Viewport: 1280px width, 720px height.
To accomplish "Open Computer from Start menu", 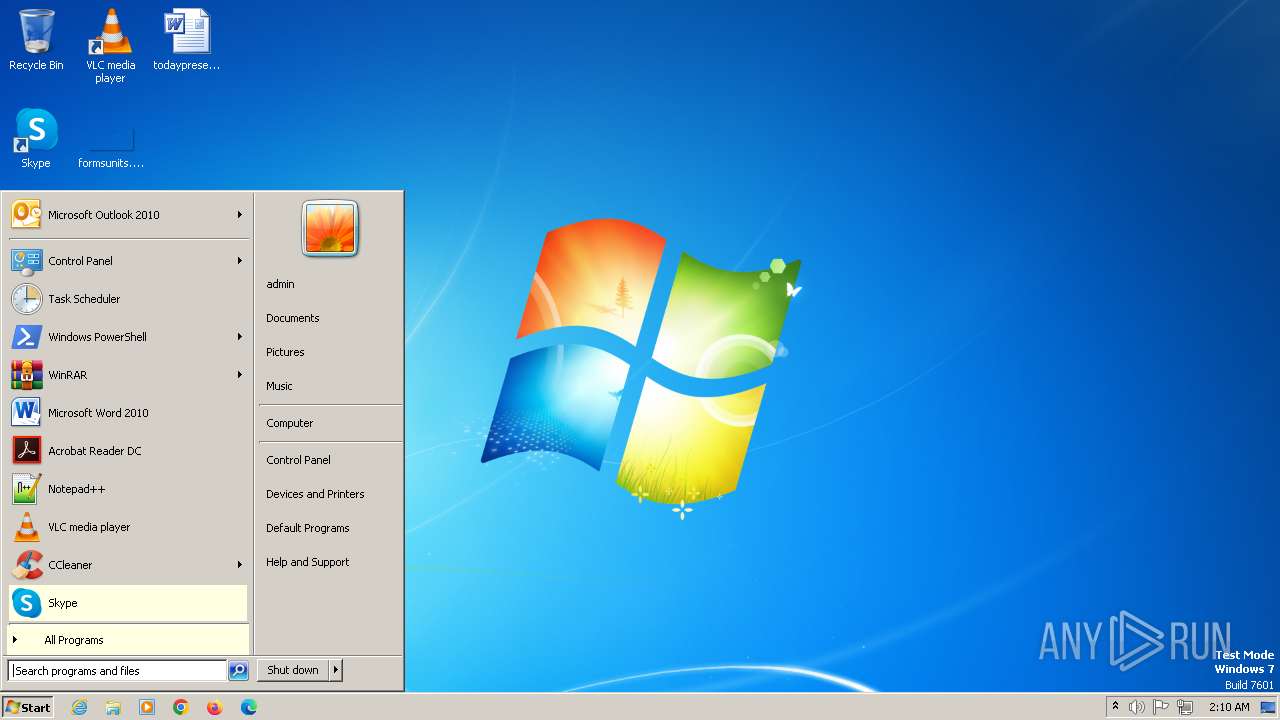I will click(x=290, y=423).
